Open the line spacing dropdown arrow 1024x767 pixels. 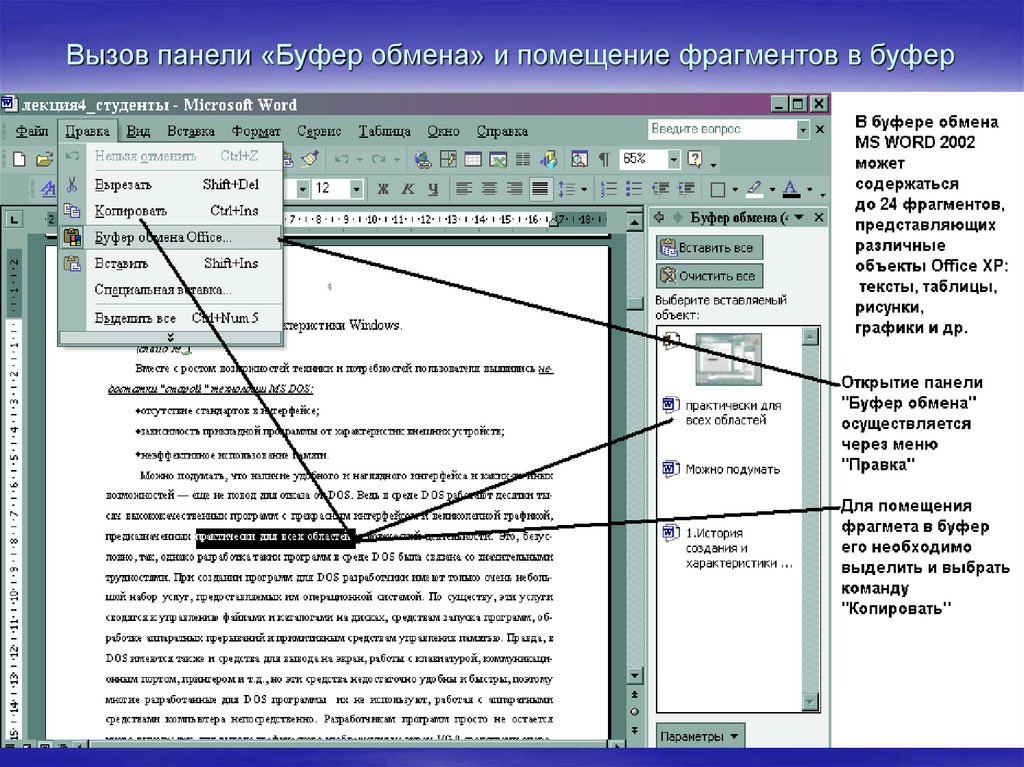click(x=583, y=190)
